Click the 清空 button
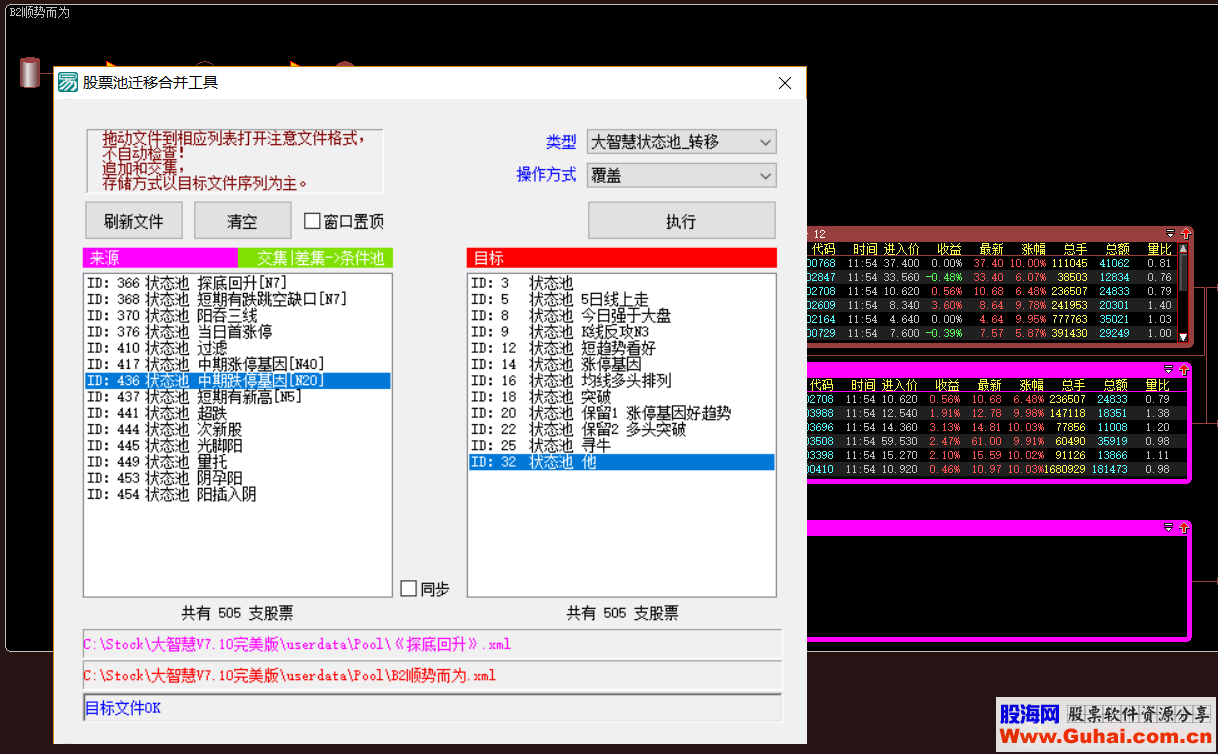Viewport: 1218px width, 754px height. [x=241, y=221]
